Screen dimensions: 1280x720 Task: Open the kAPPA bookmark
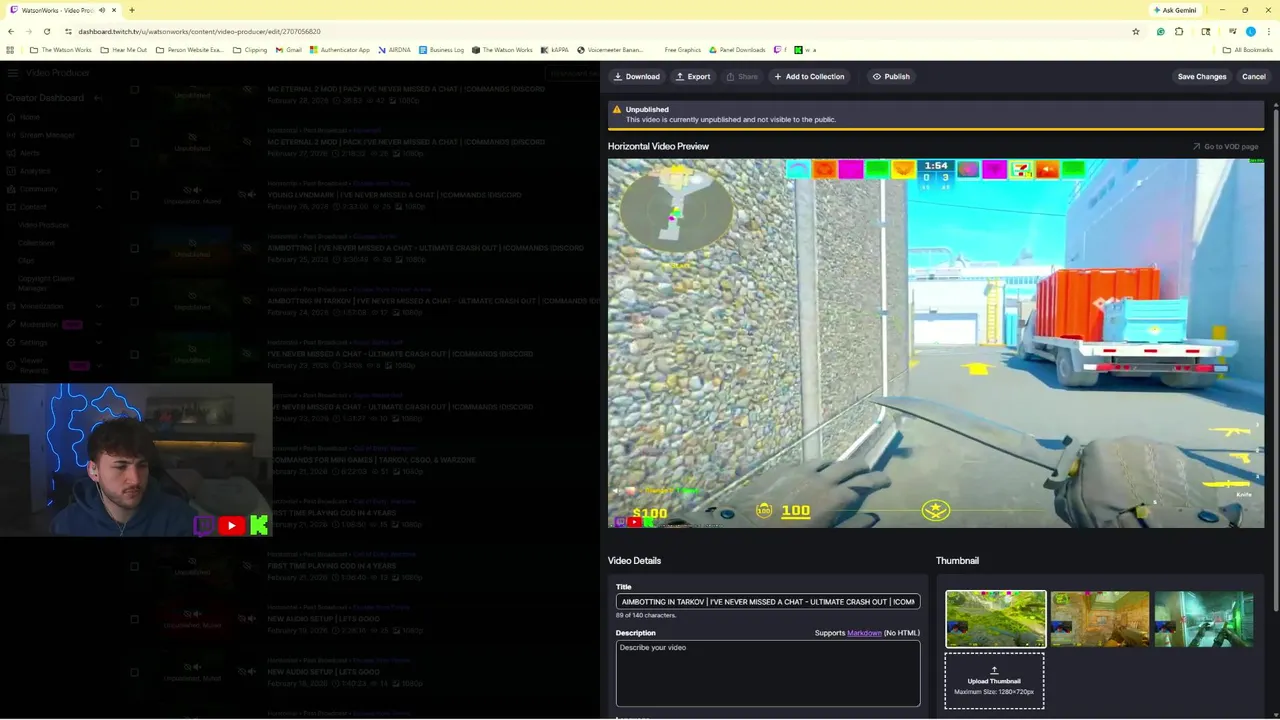click(555, 50)
